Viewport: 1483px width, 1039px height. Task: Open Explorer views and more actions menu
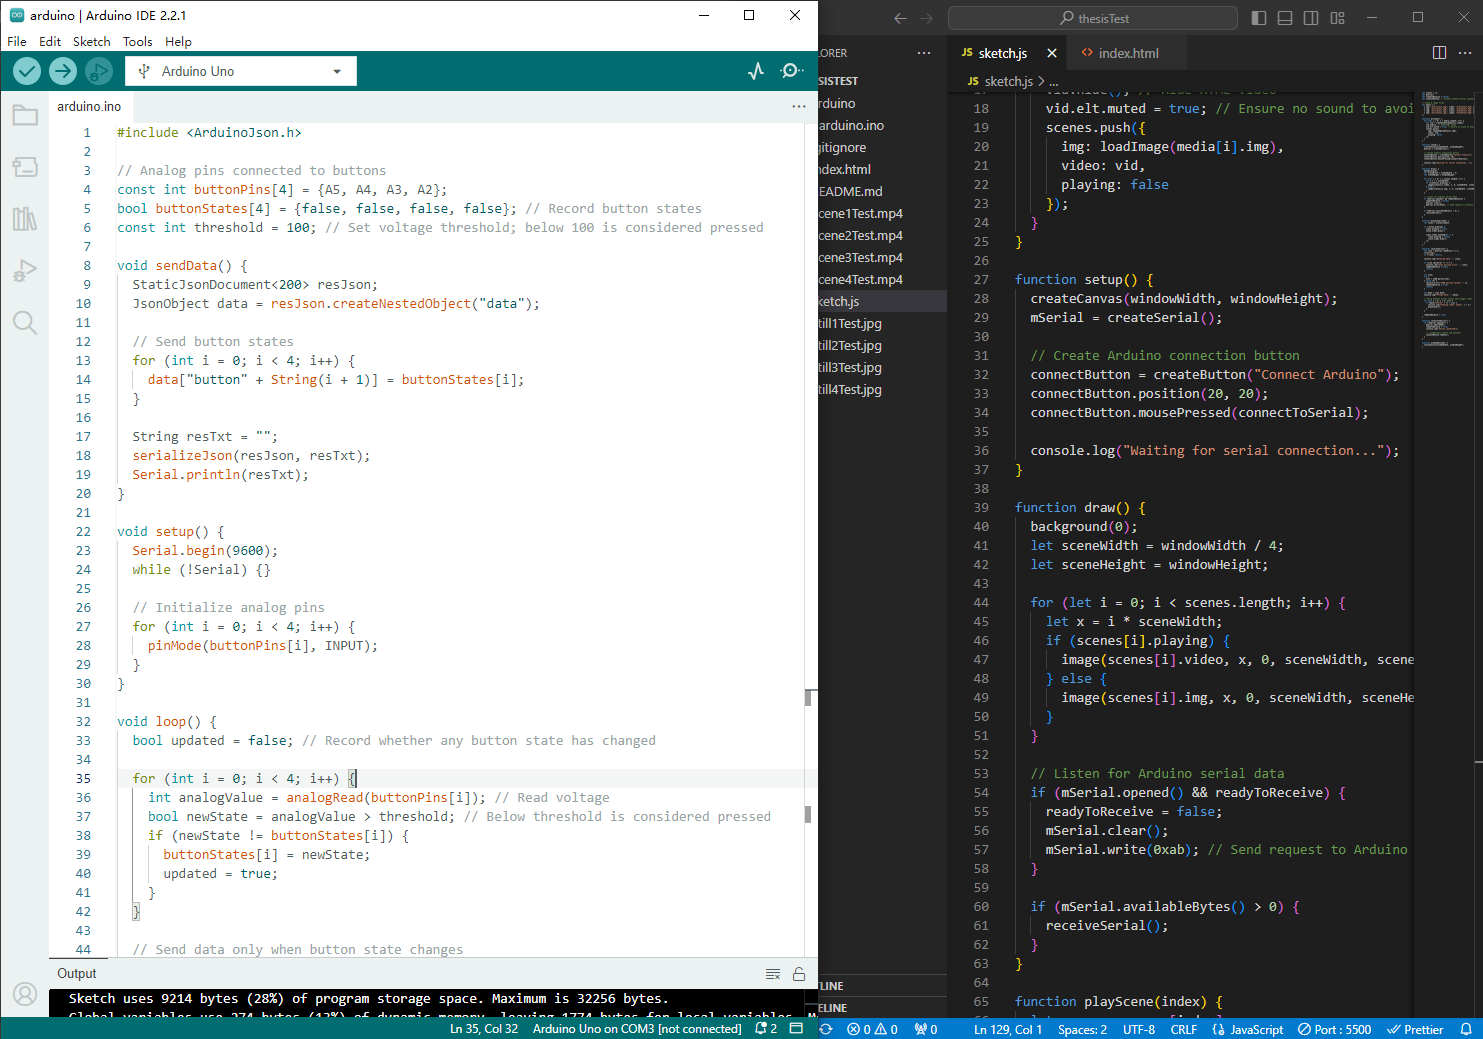(x=924, y=53)
